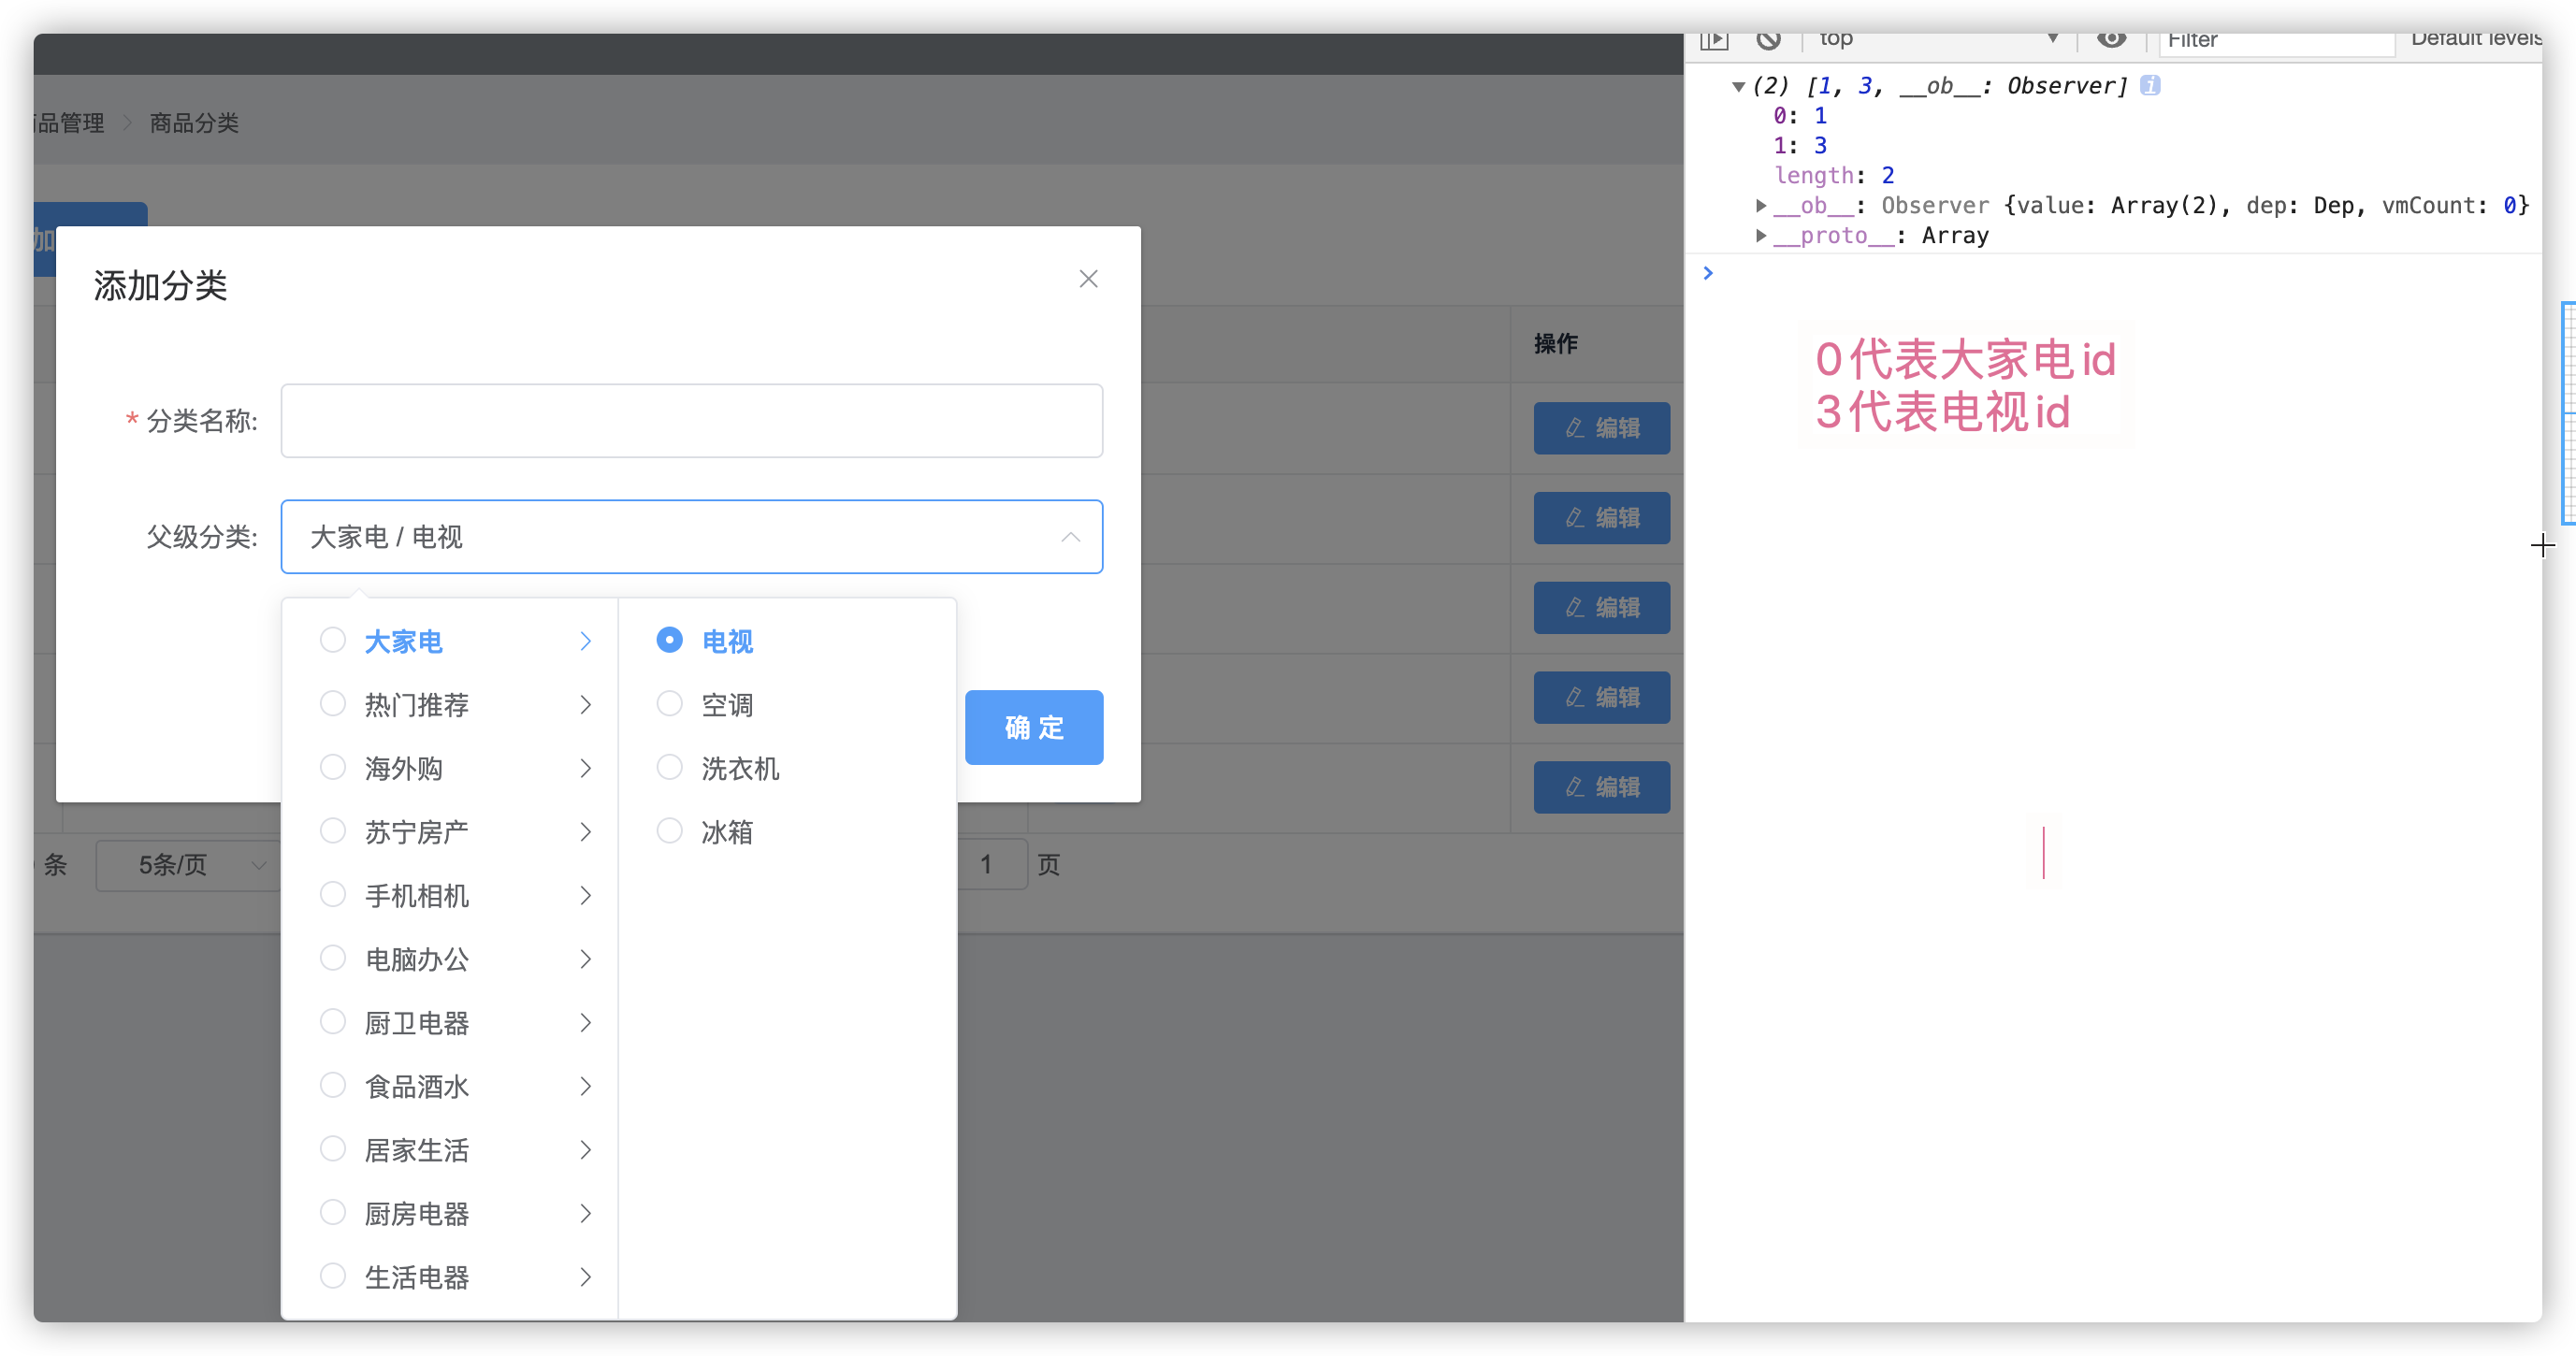
Task: Click the fourth 编辑 button in 操作 column
Action: click(1601, 697)
